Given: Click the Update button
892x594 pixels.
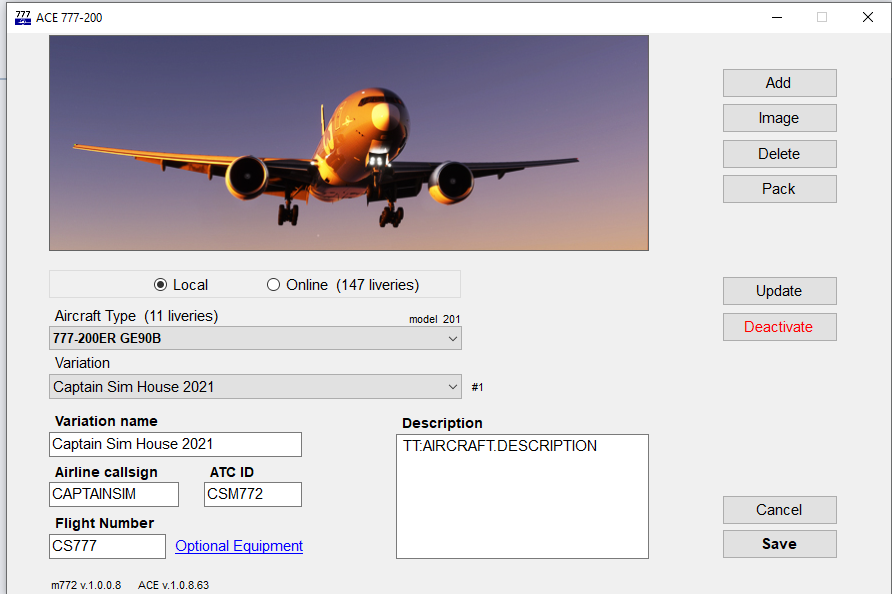Looking at the screenshot, I should [779, 291].
